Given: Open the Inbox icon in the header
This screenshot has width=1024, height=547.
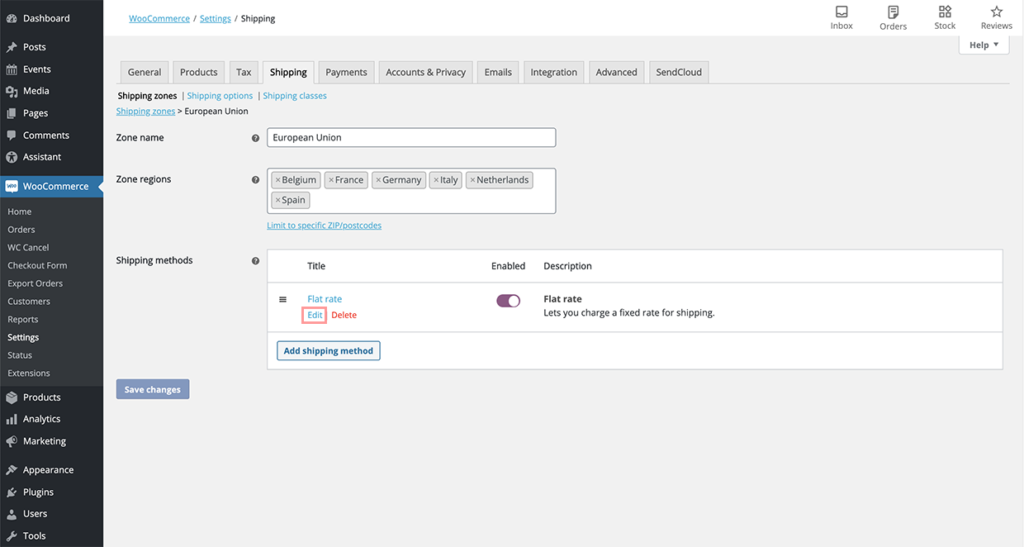Looking at the screenshot, I should (841, 12).
